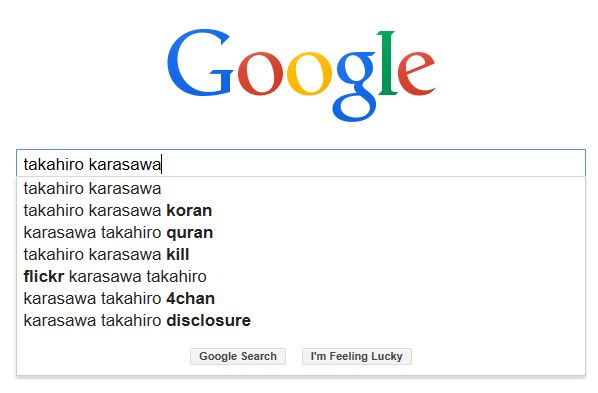Viewport: 598px width, 393px height.
Task: Select suggestion "karasawa takahiro disclosure"
Action: [301, 321]
